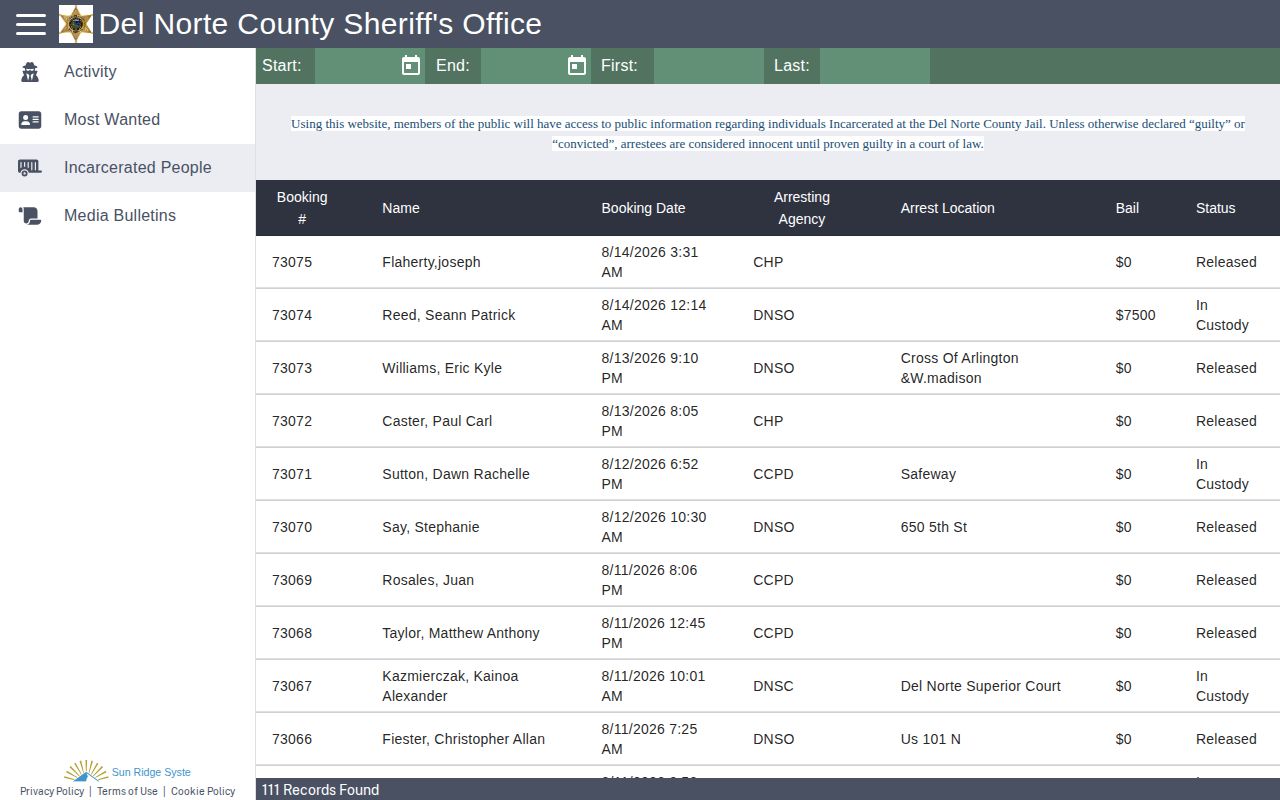Open the Start date calendar picker

pyautogui.click(x=411, y=66)
